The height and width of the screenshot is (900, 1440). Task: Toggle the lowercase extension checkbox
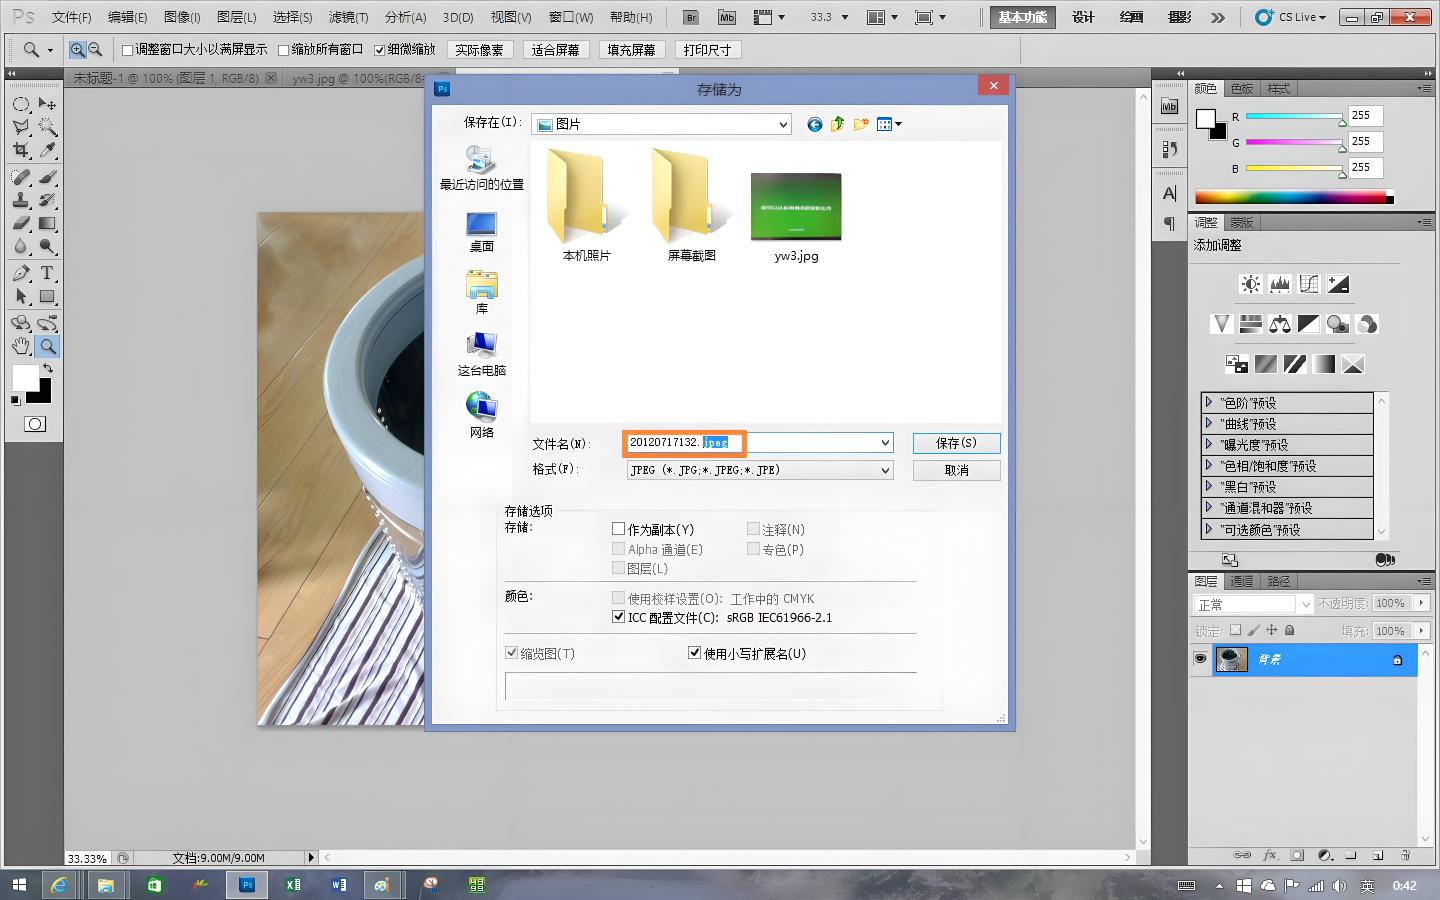click(694, 653)
